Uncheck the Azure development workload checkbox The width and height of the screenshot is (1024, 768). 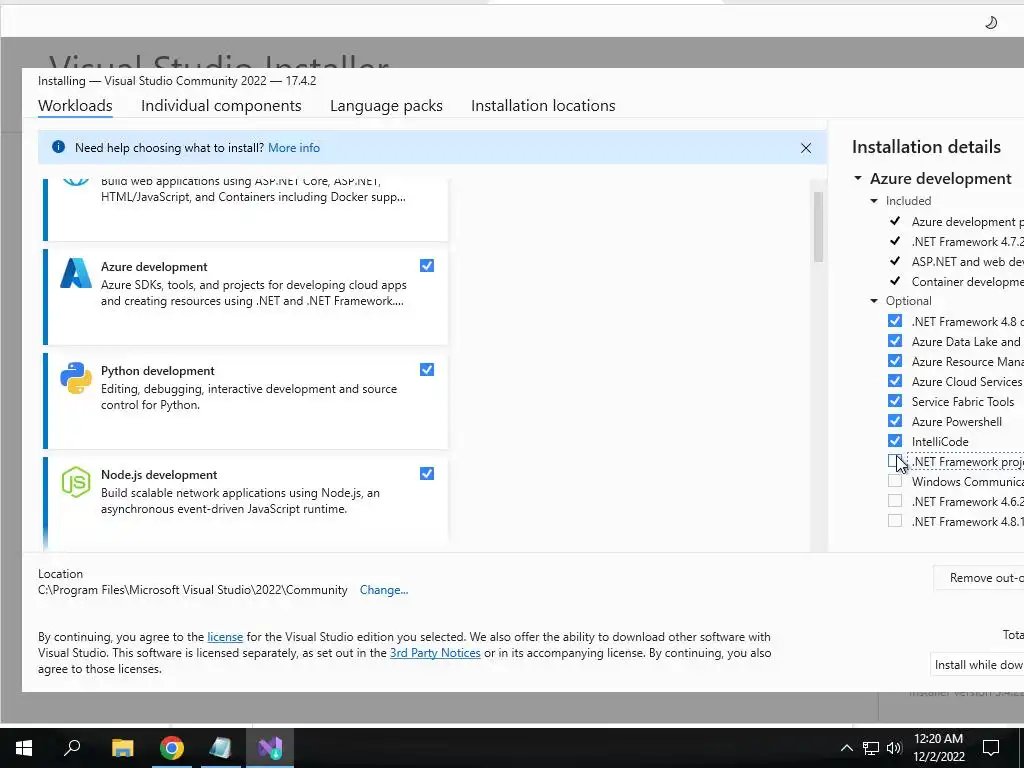427,266
